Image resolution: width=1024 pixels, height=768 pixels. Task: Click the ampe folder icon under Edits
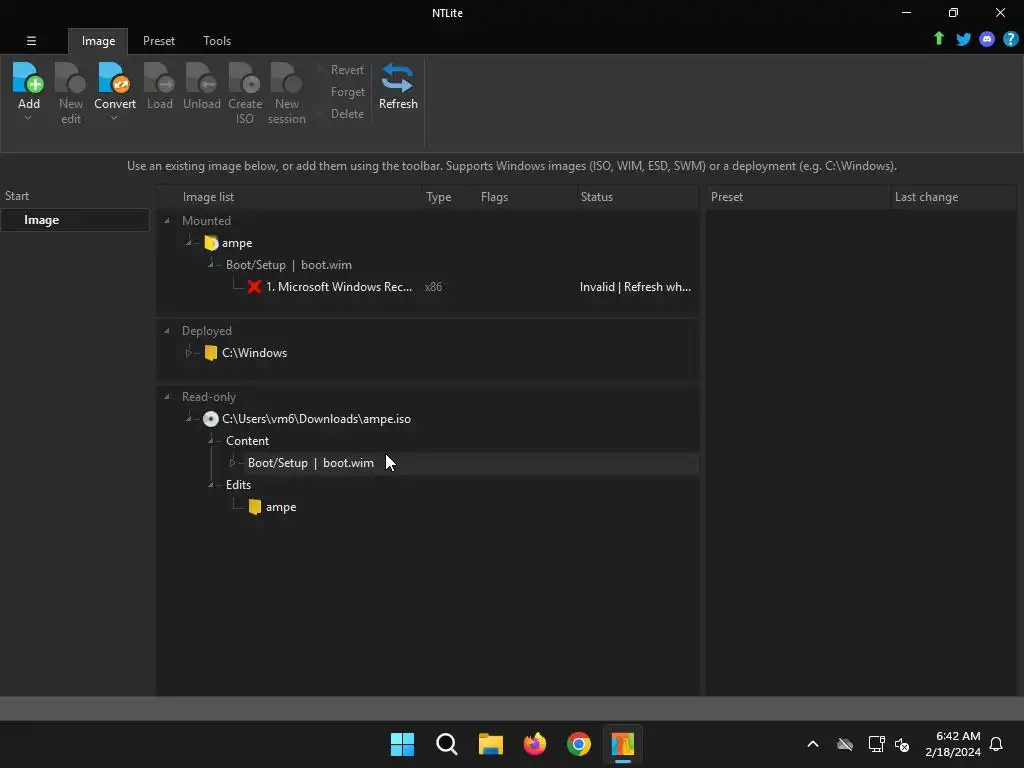coord(255,507)
